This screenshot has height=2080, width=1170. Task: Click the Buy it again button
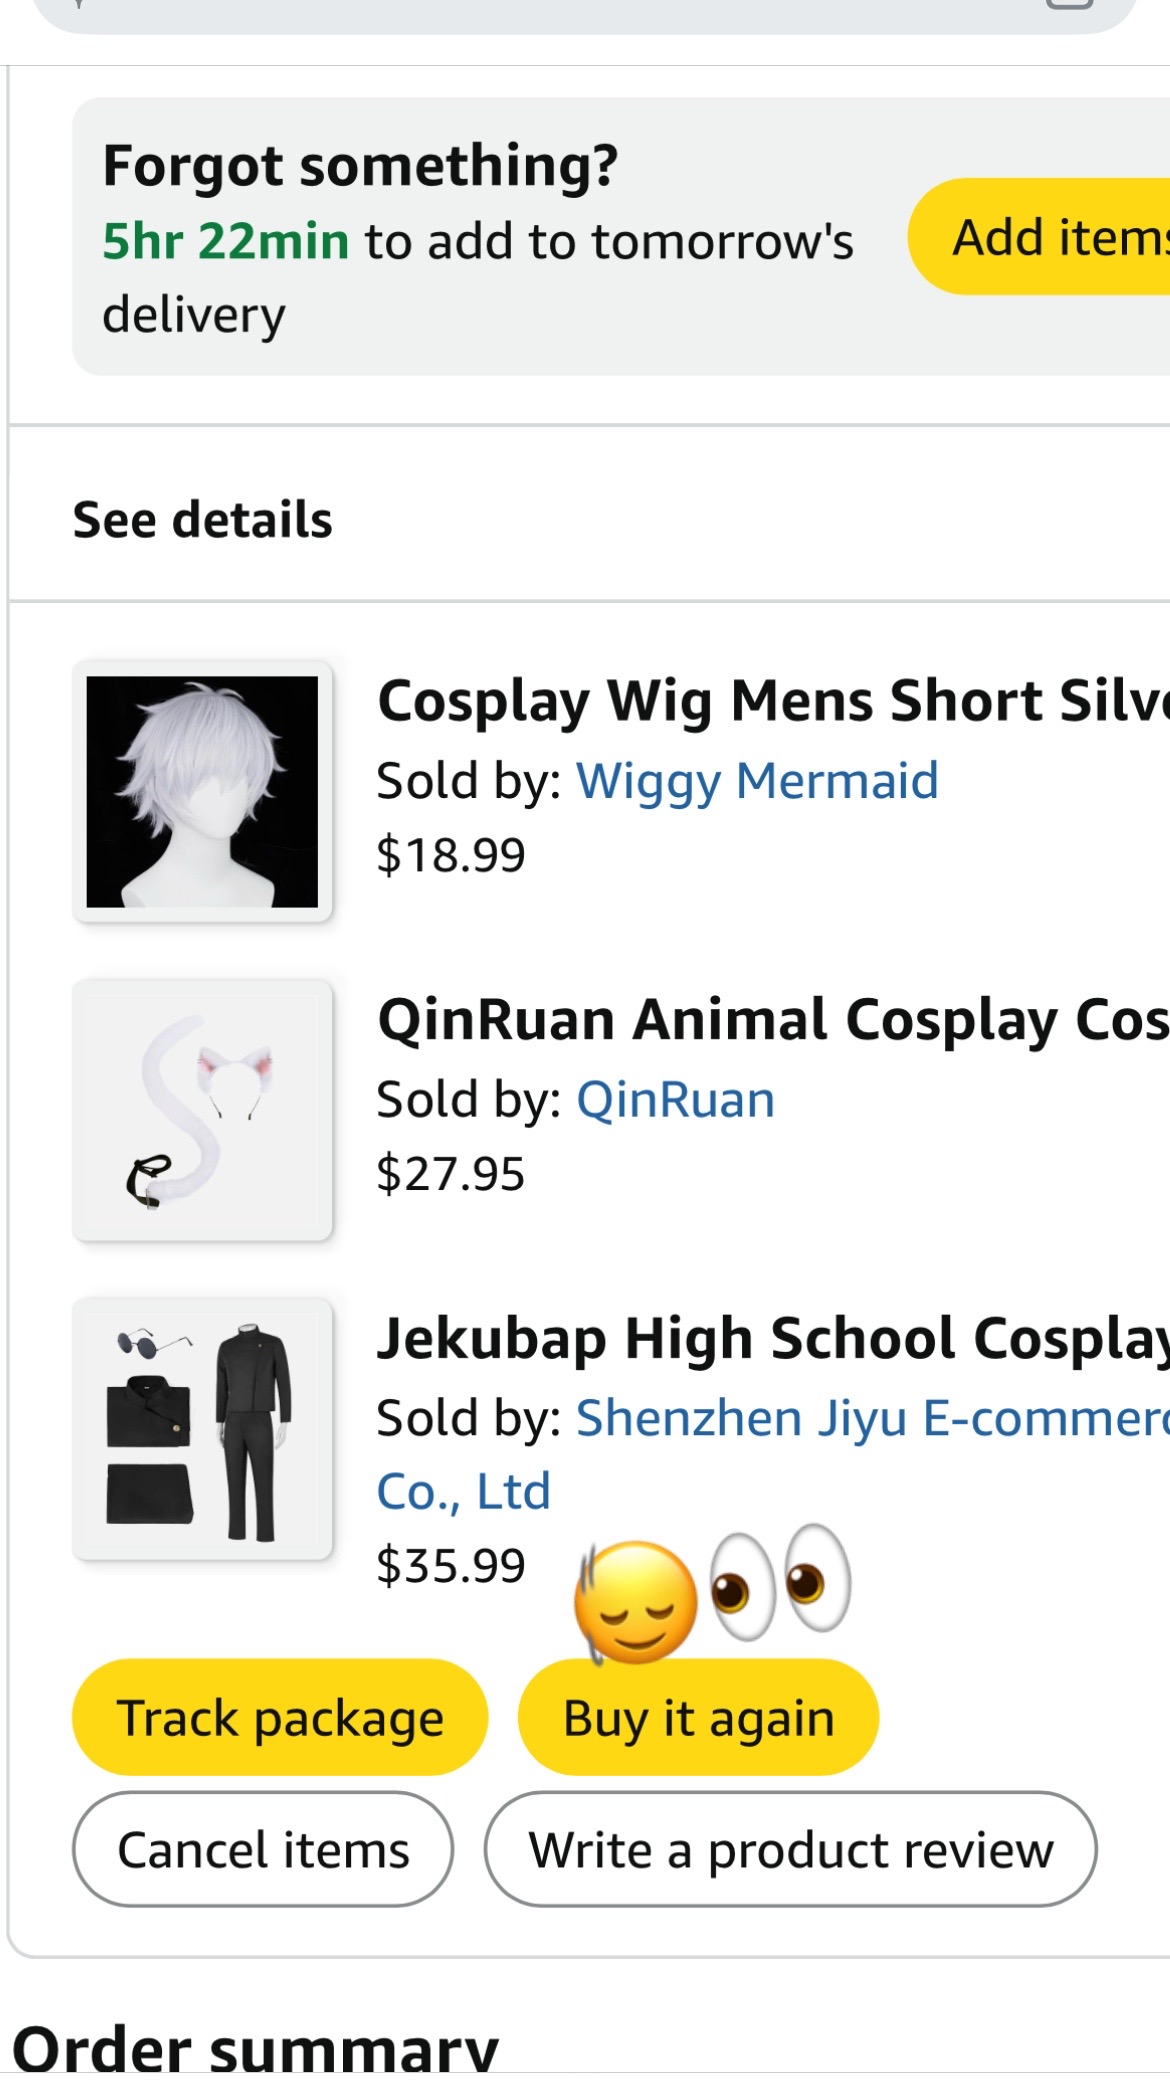pos(698,1718)
